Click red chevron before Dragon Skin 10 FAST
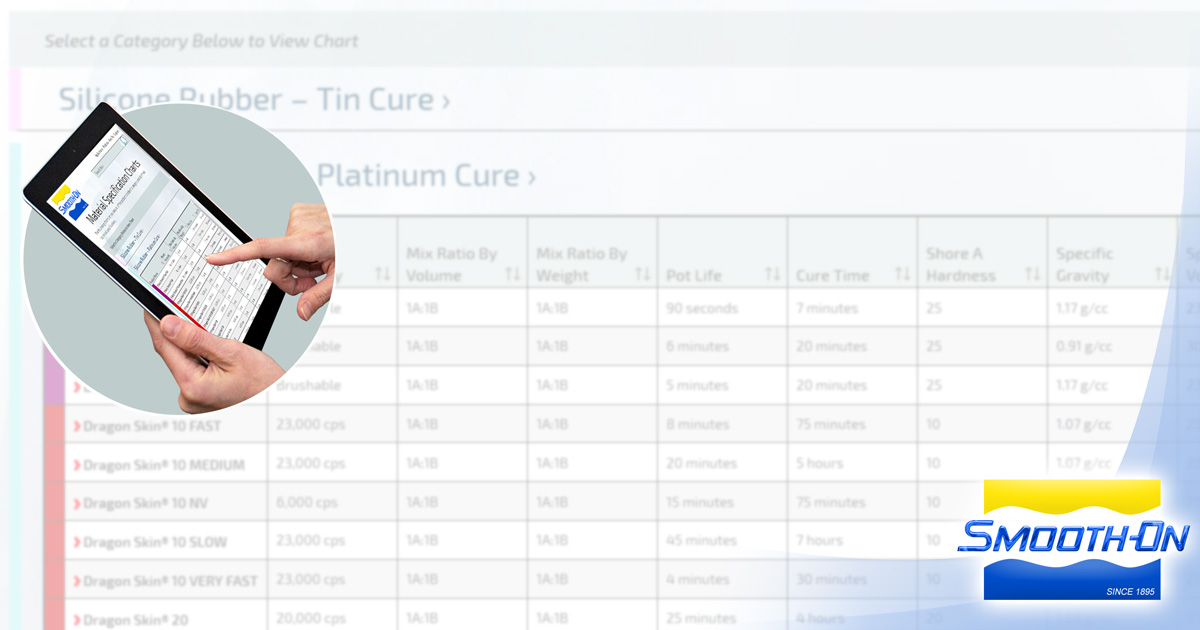Screen dimensions: 1200x630 pyautogui.click(x=77, y=426)
